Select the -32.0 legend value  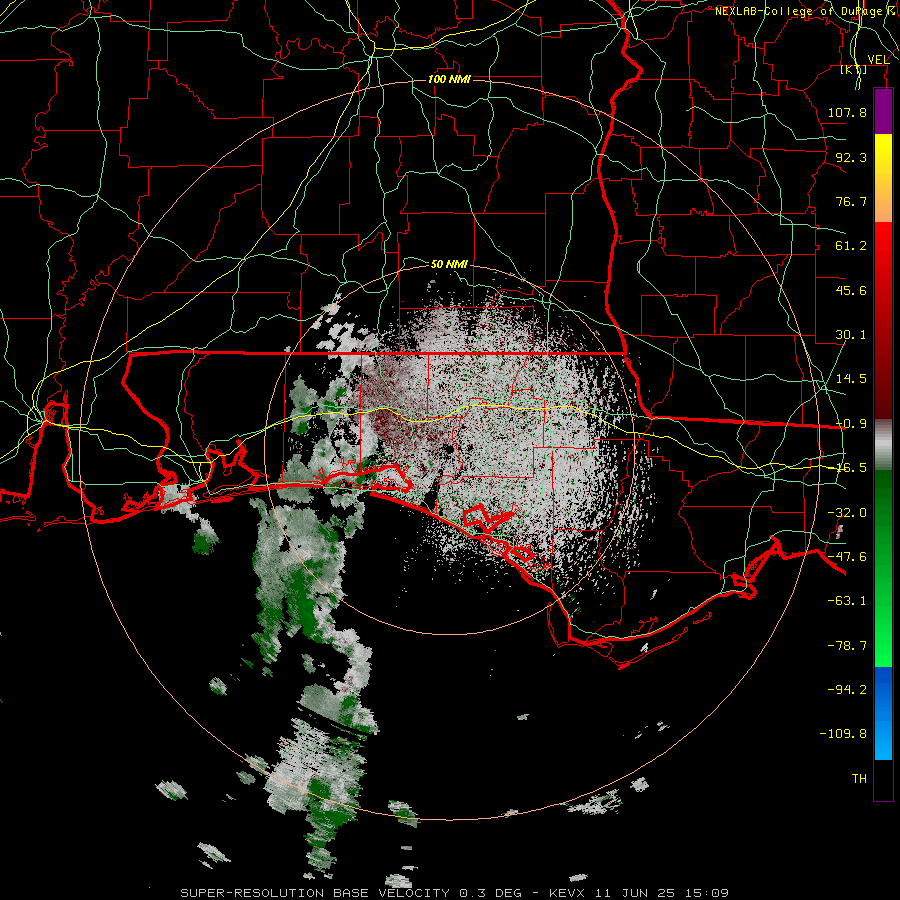point(847,513)
